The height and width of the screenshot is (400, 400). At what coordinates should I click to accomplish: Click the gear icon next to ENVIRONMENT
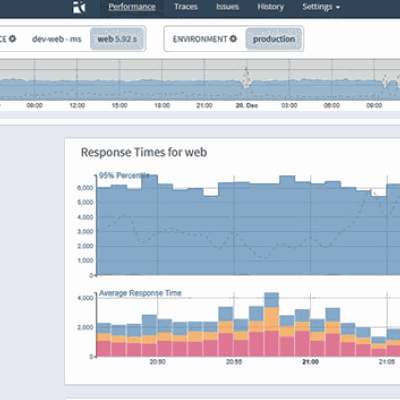coord(233,39)
